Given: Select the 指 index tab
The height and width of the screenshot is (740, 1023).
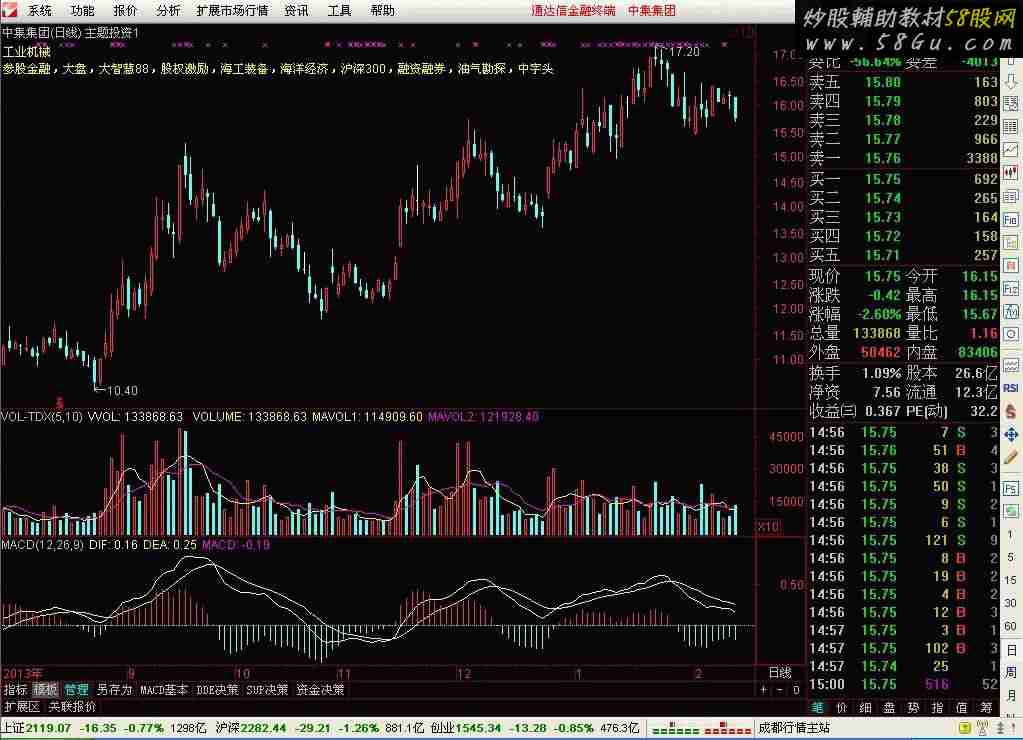Looking at the screenshot, I should click(x=938, y=707).
